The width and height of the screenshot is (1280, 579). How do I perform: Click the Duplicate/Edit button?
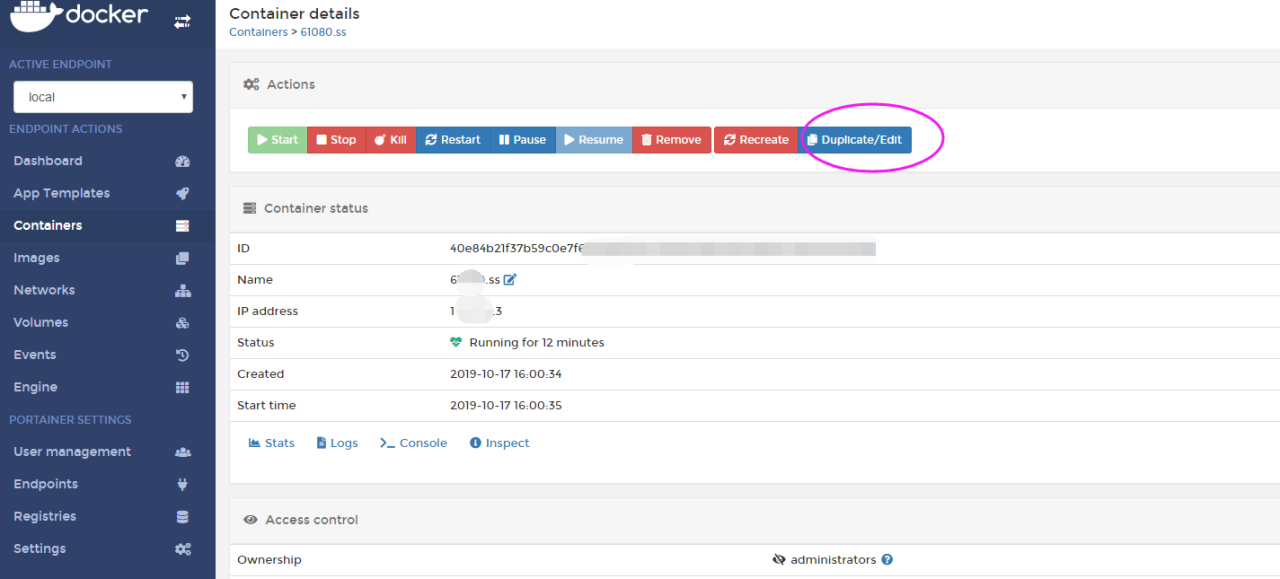tap(855, 140)
